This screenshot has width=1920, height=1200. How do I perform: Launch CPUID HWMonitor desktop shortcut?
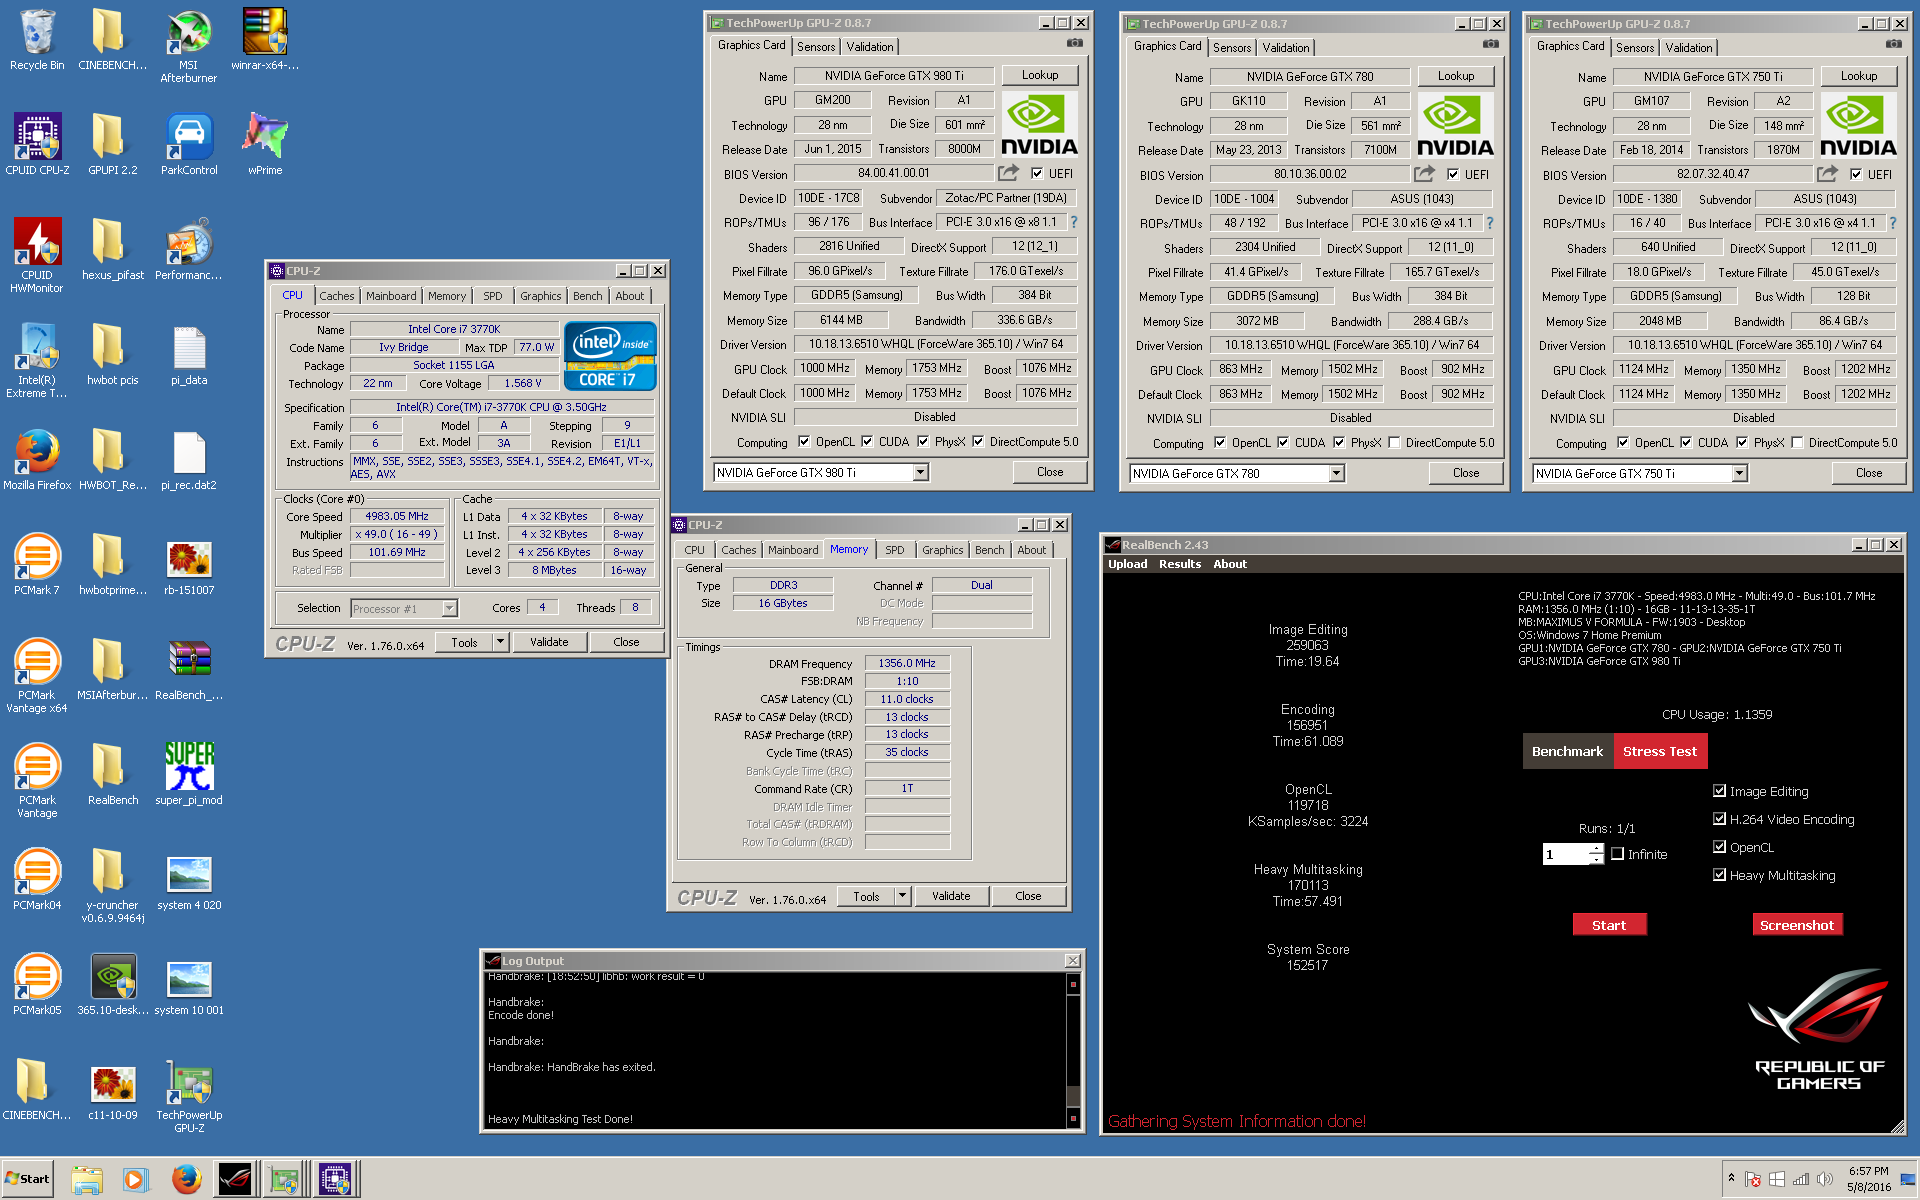click(x=37, y=256)
